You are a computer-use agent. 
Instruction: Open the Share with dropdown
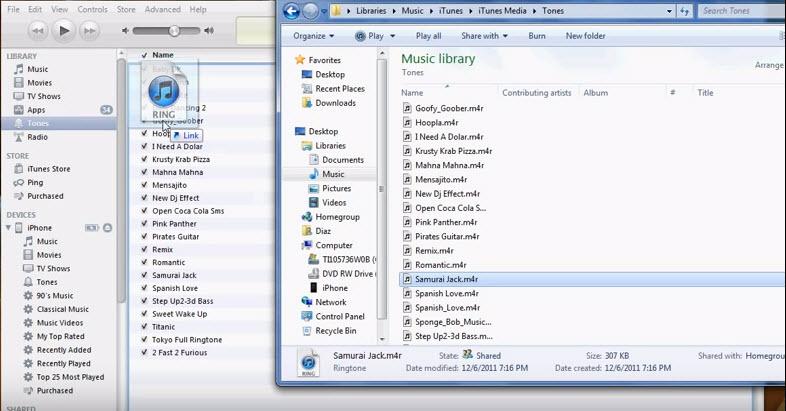pos(484,36)
